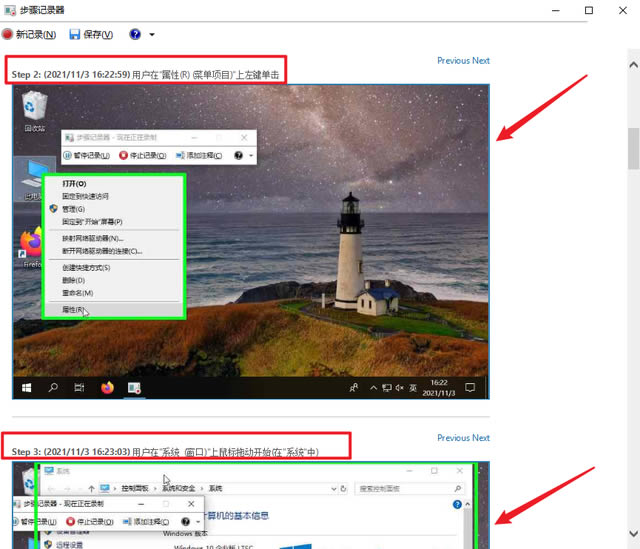640x549 pixels.
Task: Click the Next link above Step 3
Action: click(x=481, y=438)
